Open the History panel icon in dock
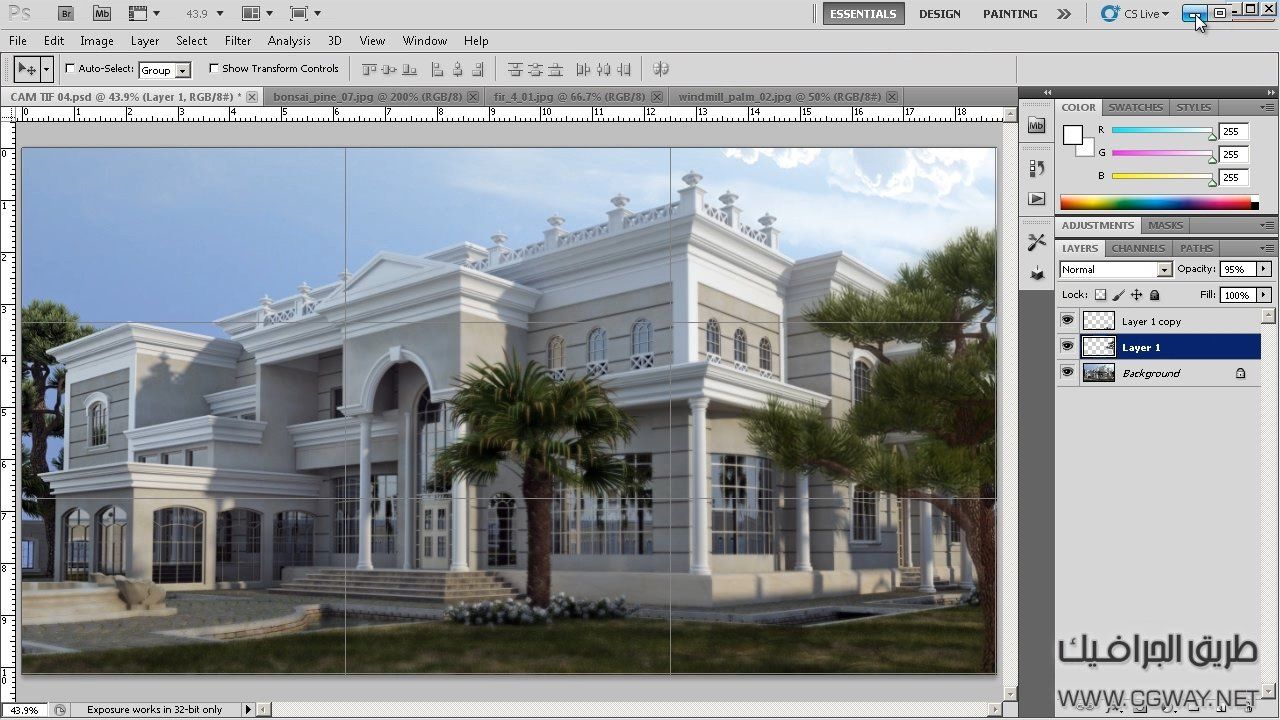This screenshot has height=720, width=1280. coord(1036,169)
